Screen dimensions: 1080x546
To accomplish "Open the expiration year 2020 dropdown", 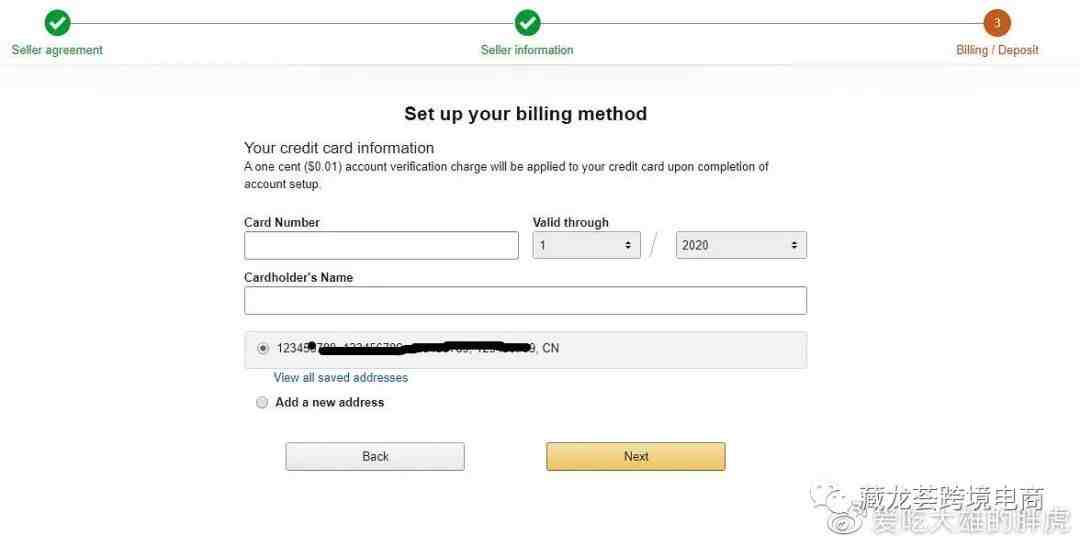I will point(741,245).
